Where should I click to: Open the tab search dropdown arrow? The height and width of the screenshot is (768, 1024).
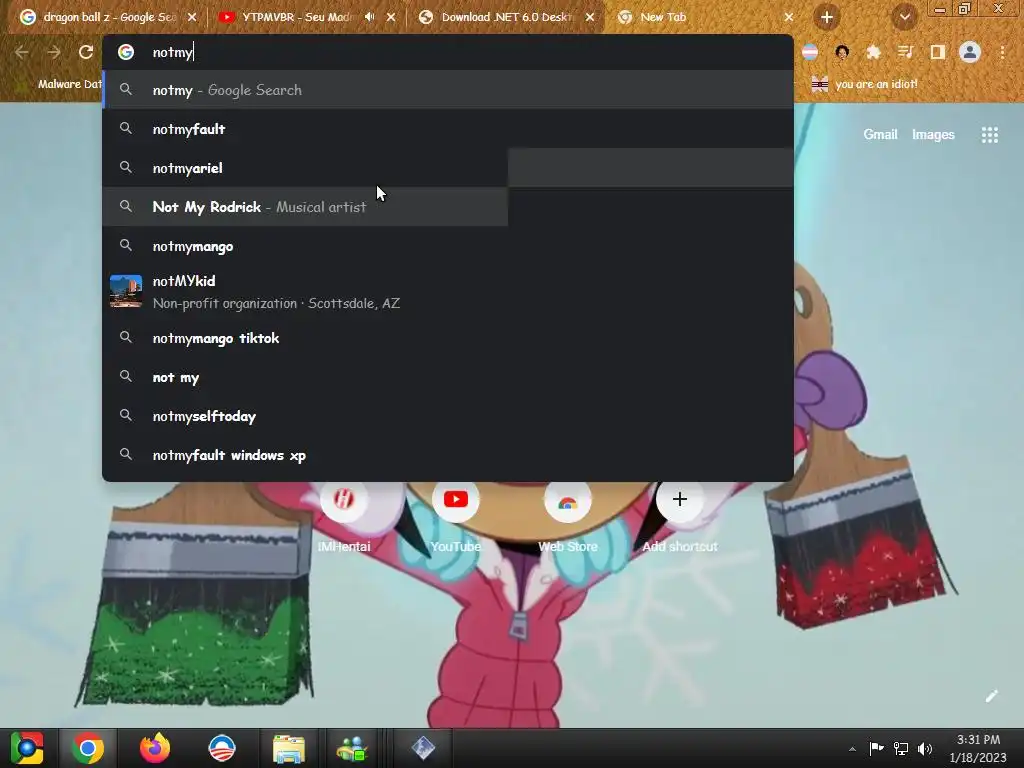(904, 18)
